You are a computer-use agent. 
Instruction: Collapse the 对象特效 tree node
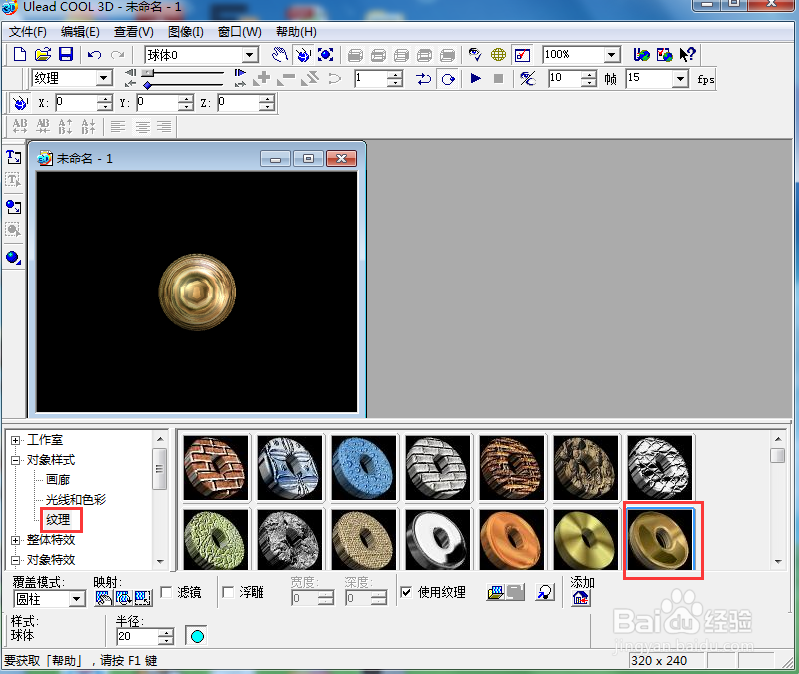click(x=15, y=560)
